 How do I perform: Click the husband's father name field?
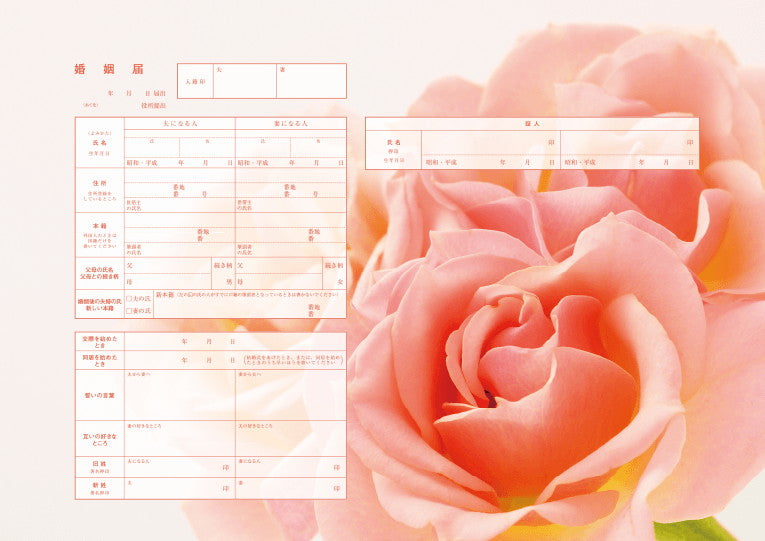[170, 266]
